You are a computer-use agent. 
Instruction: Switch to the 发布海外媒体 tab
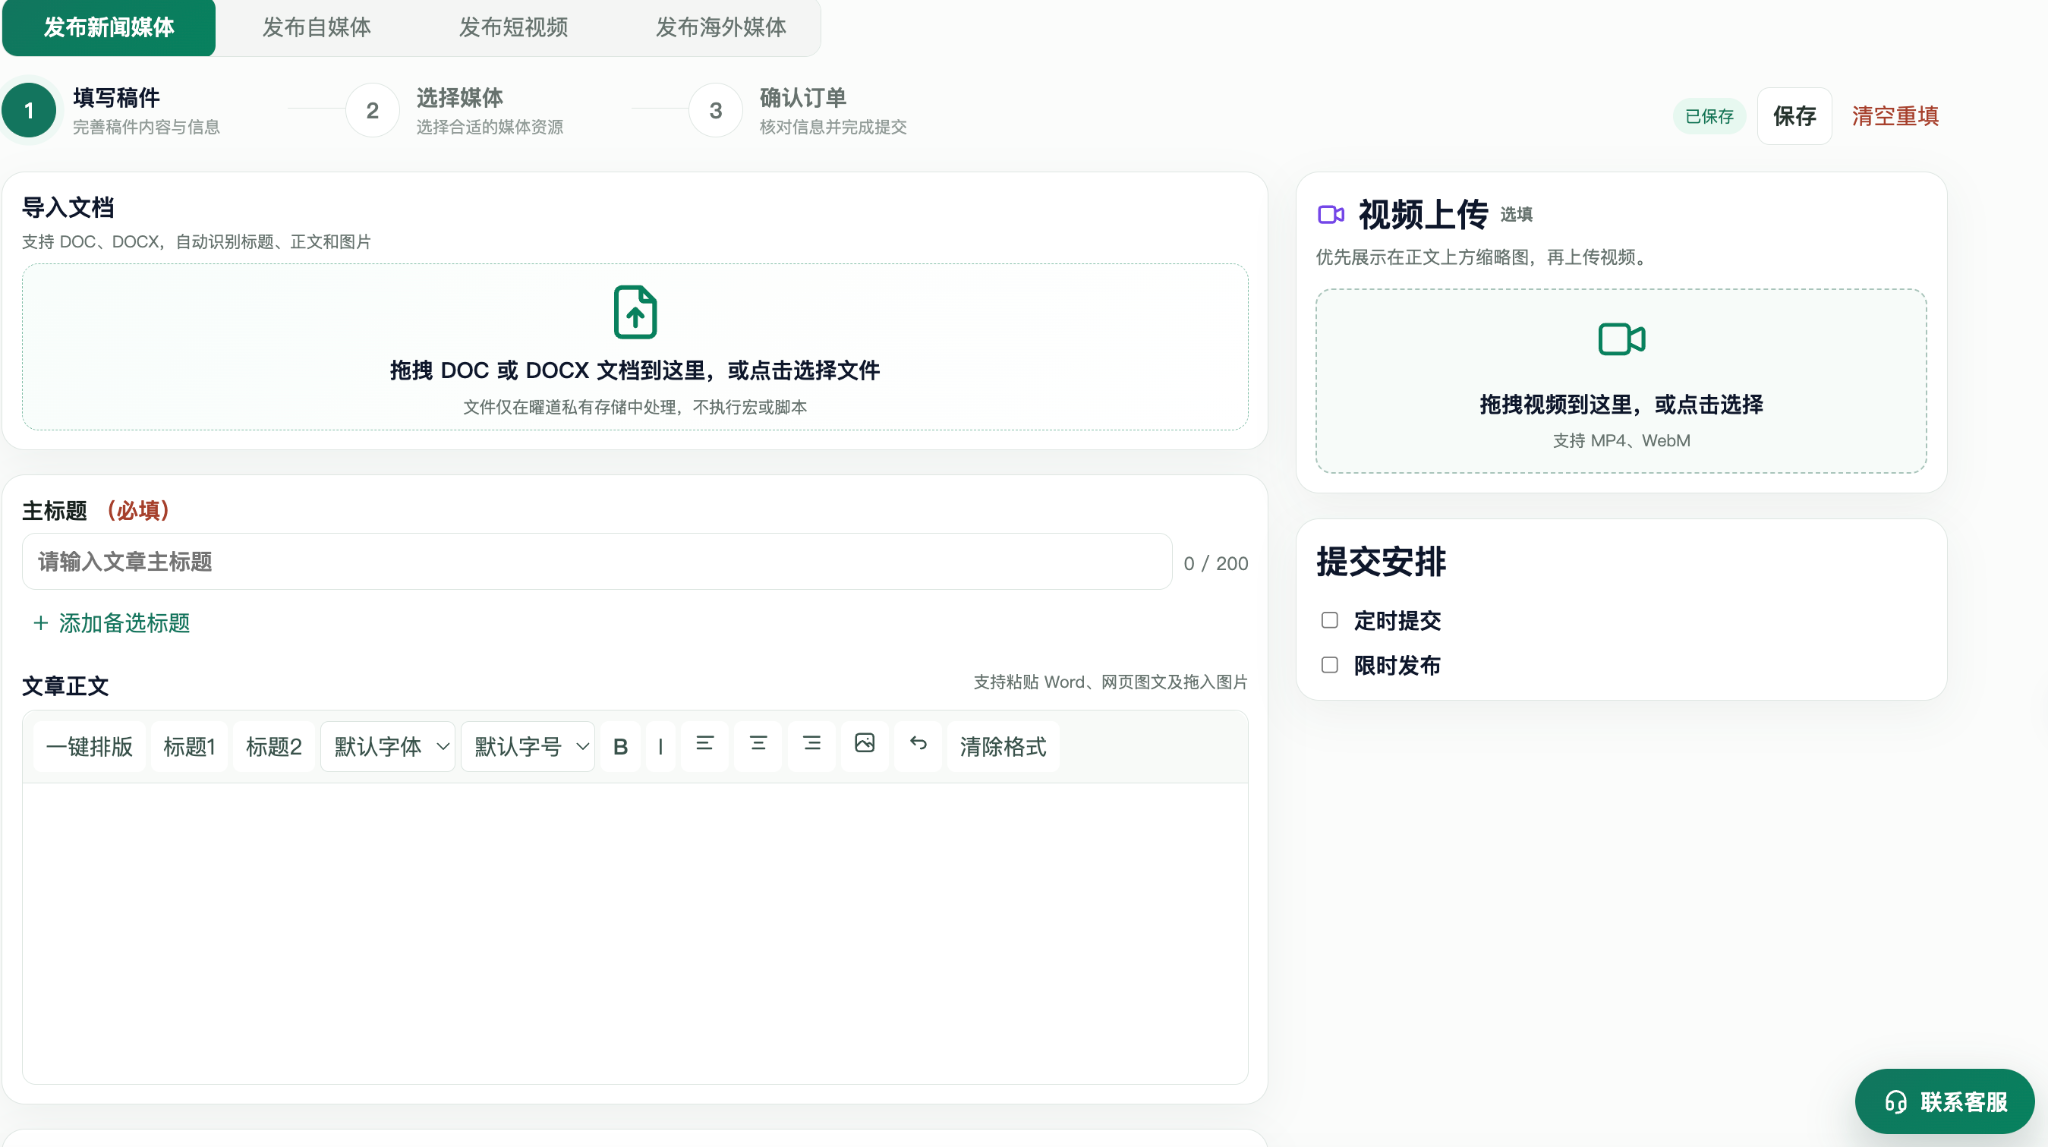[720, 27]
